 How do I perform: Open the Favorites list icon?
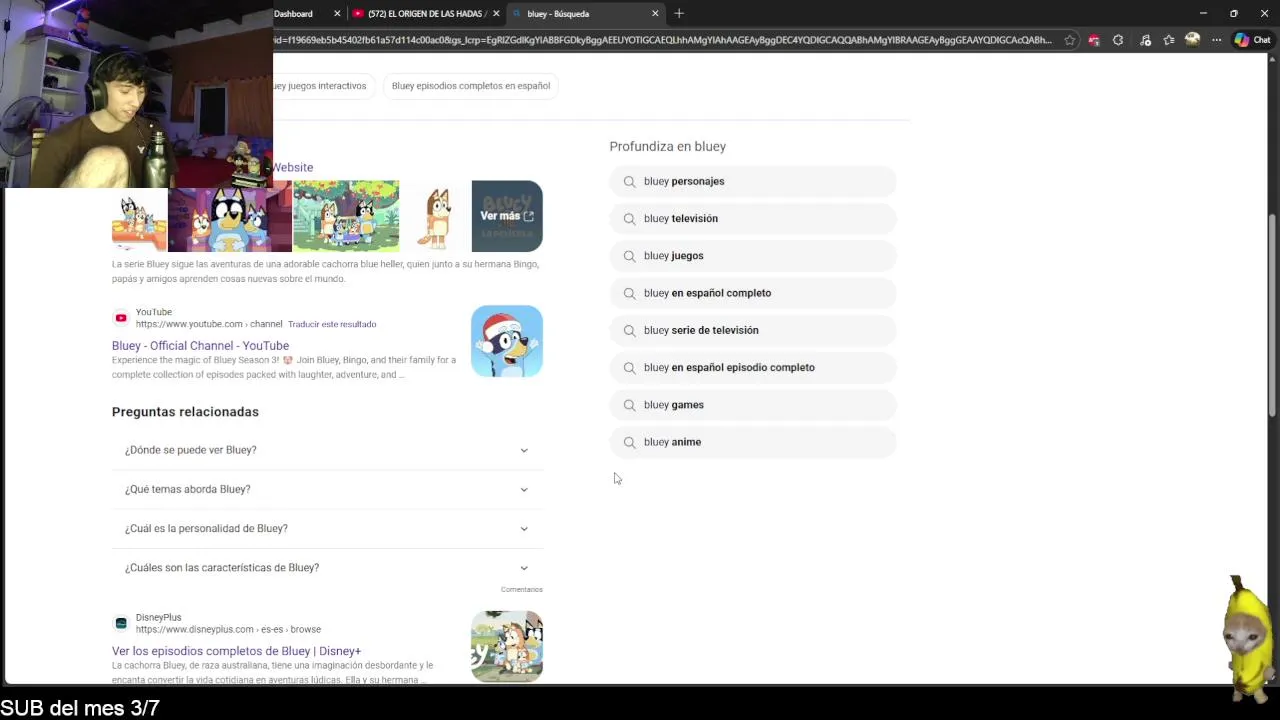point(1168,40)
